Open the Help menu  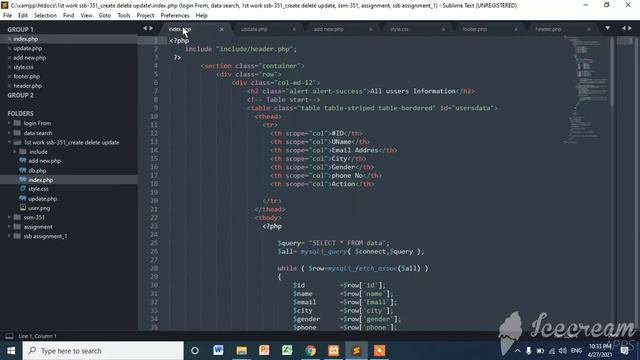pos(202,16)
